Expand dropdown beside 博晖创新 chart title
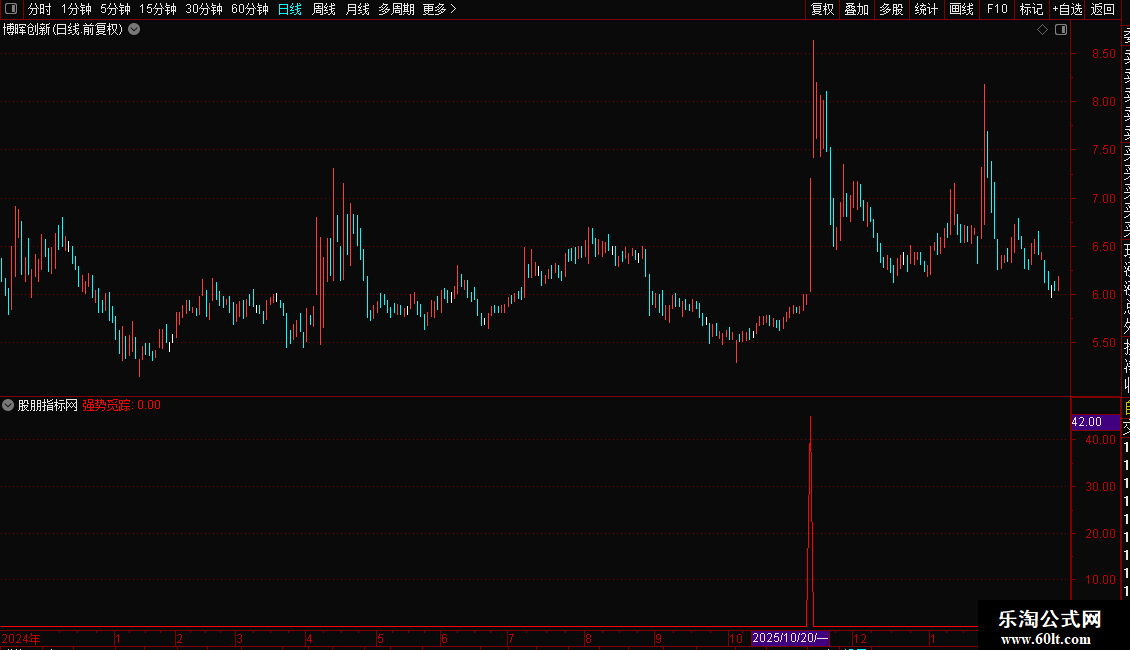Screen dimensions: 1130x650 134,30
